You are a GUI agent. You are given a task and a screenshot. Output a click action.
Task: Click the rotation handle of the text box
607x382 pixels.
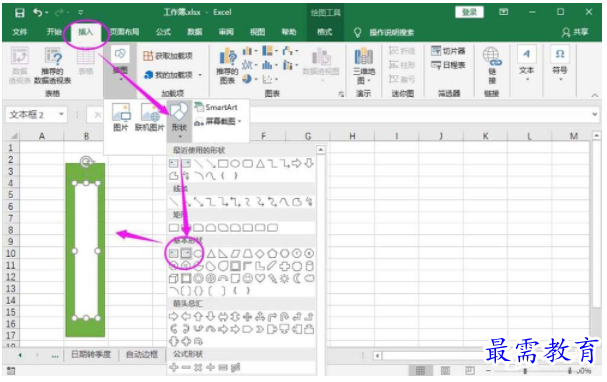[86, 161]
